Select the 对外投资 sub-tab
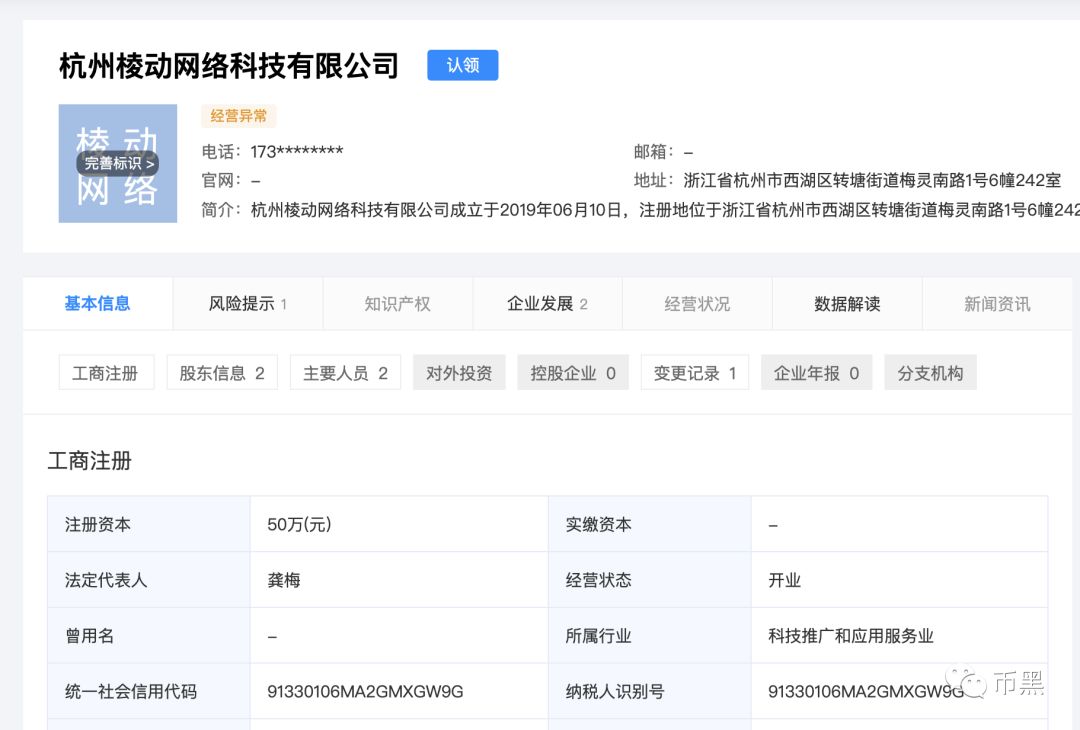The height and width of the screenshot is (730, 1080). [x=459, y=373]
